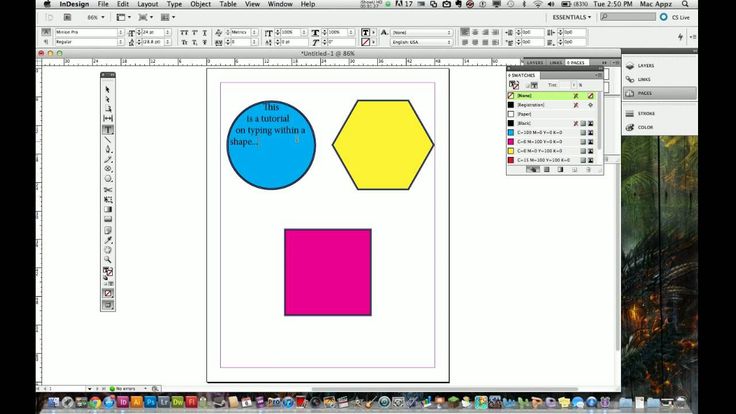Select the Selection arrow tool
Screen dimensions: 736x414
click(x=108, y=90)
